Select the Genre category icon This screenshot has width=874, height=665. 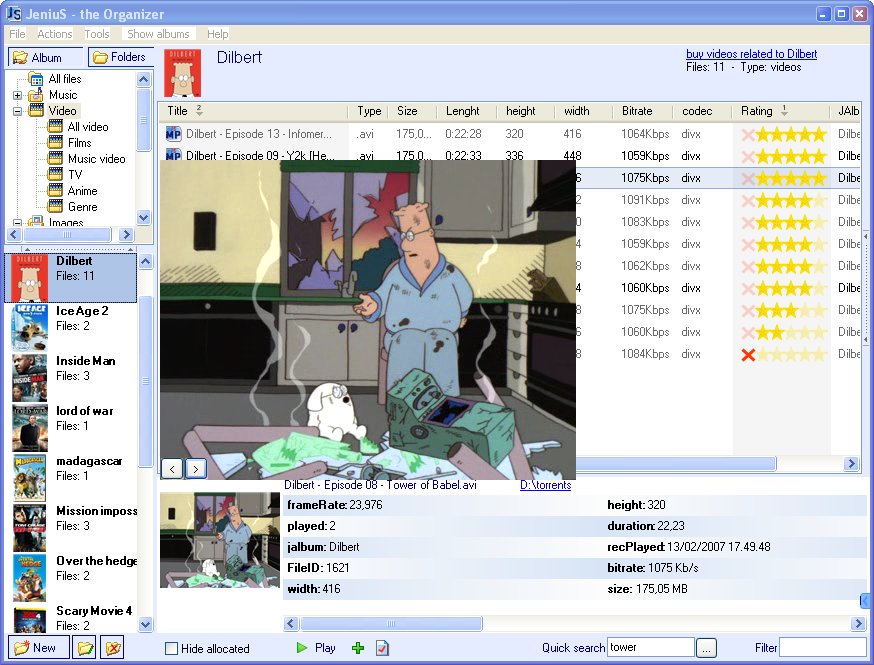coord(55,207)
